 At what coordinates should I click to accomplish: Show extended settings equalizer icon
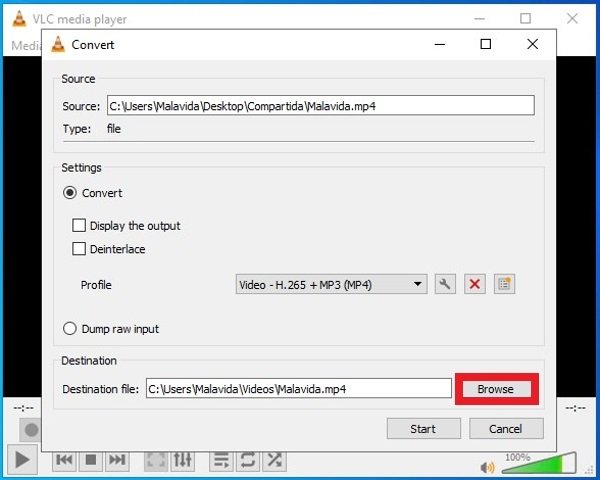point(183,460)
